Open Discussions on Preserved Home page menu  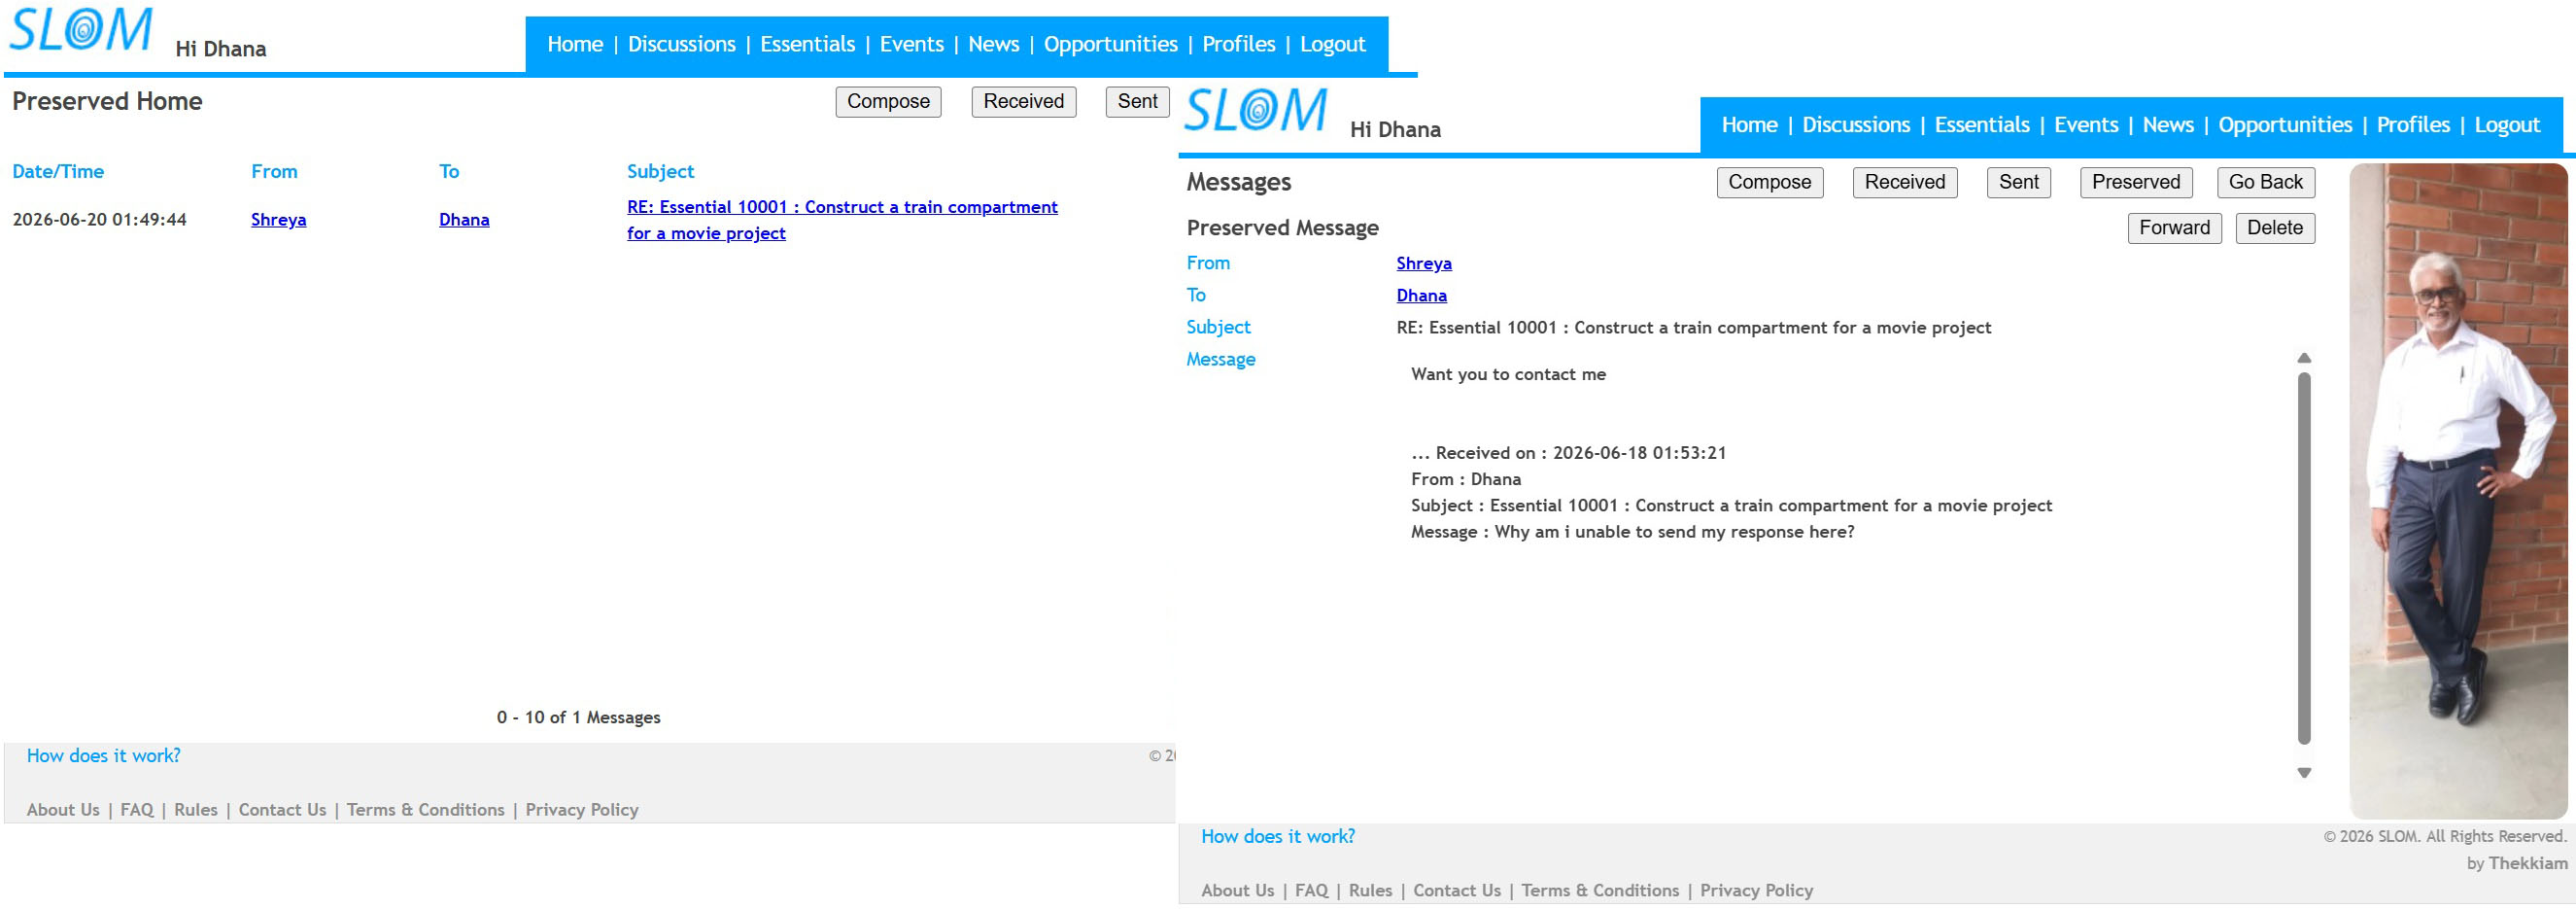click(x=682, y=44)
